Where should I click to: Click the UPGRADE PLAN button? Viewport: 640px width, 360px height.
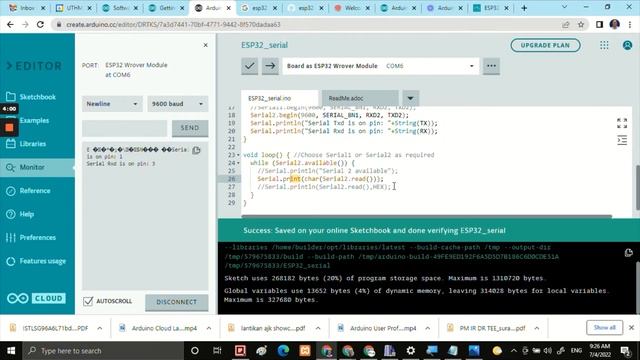coord(545,45)
